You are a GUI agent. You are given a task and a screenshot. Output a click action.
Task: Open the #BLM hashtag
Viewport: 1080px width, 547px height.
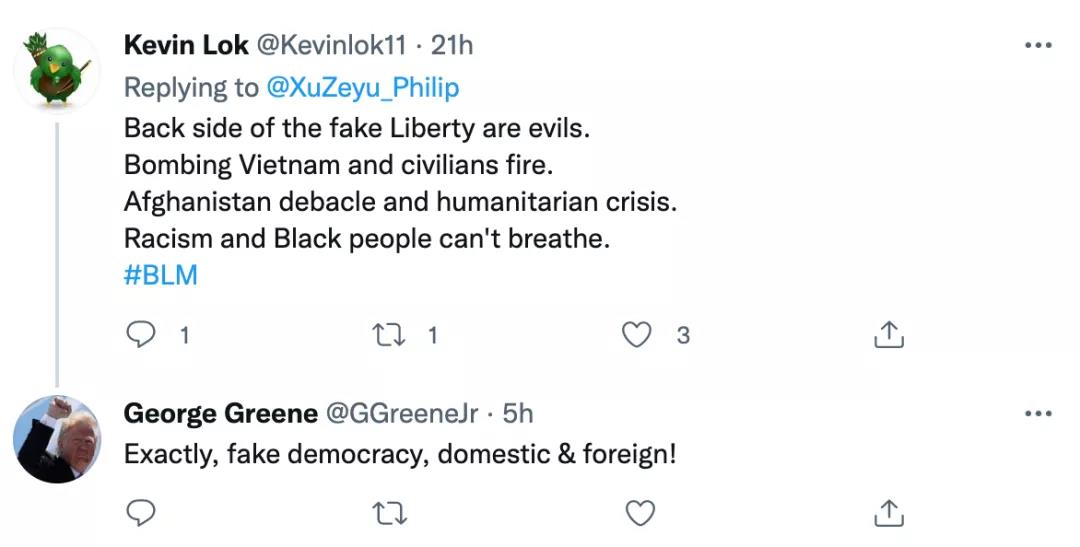click(160, 275)
